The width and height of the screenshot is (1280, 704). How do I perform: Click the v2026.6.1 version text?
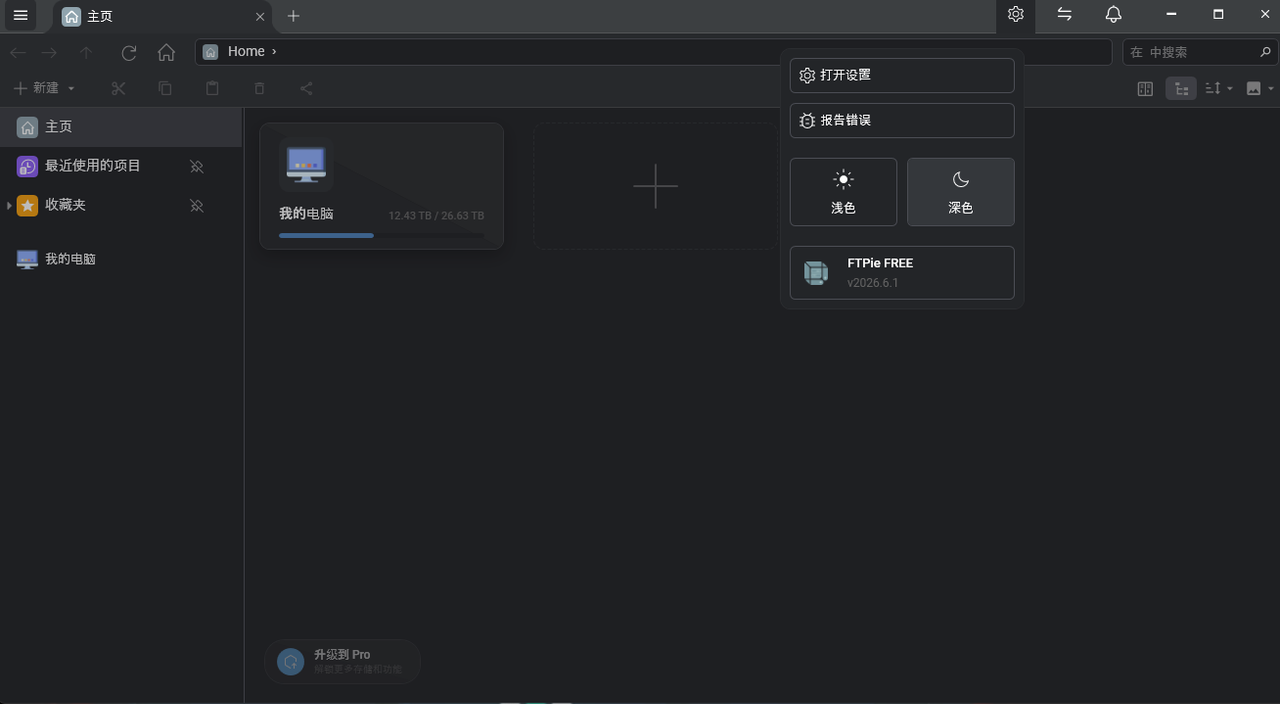click(873, 283)
